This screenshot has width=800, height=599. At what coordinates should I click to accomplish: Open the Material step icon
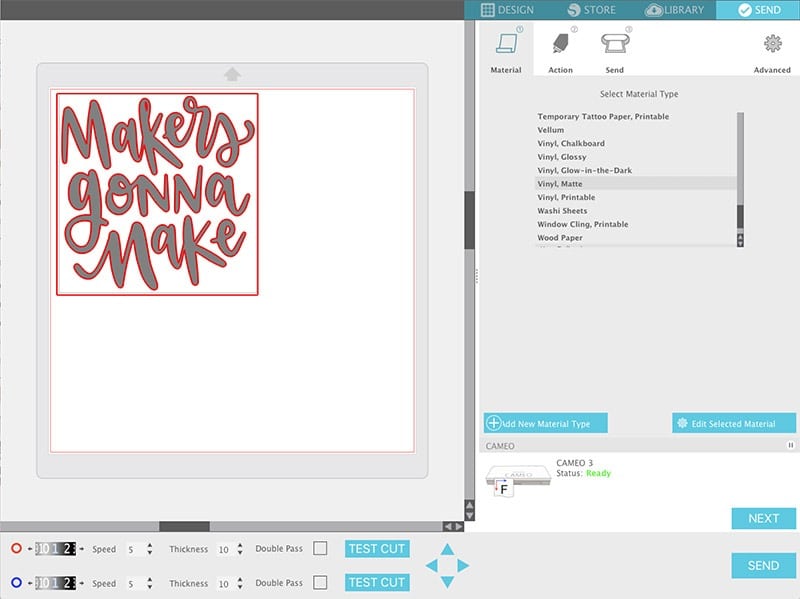click(506, 45)
